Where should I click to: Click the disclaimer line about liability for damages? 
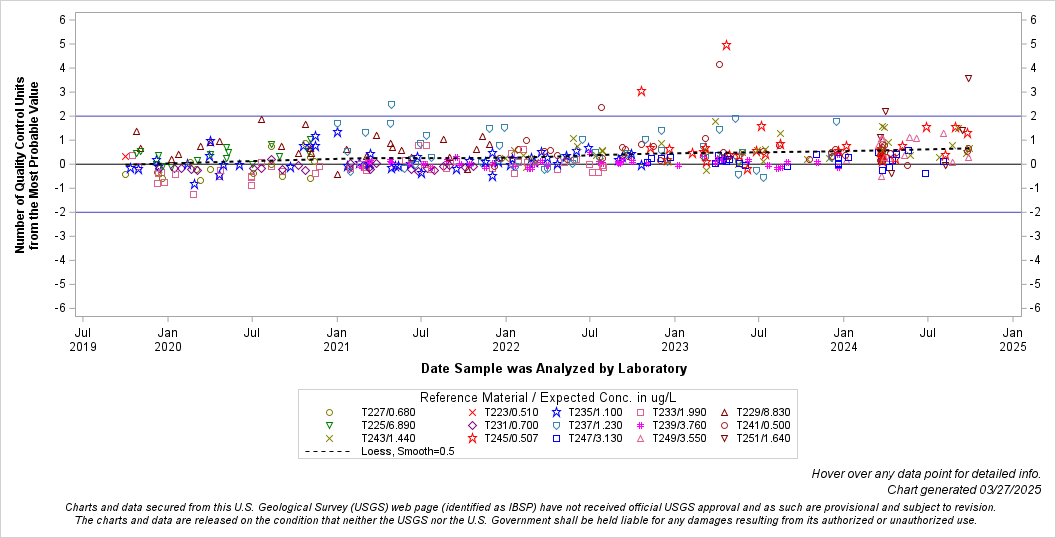[x=526, y=520]
